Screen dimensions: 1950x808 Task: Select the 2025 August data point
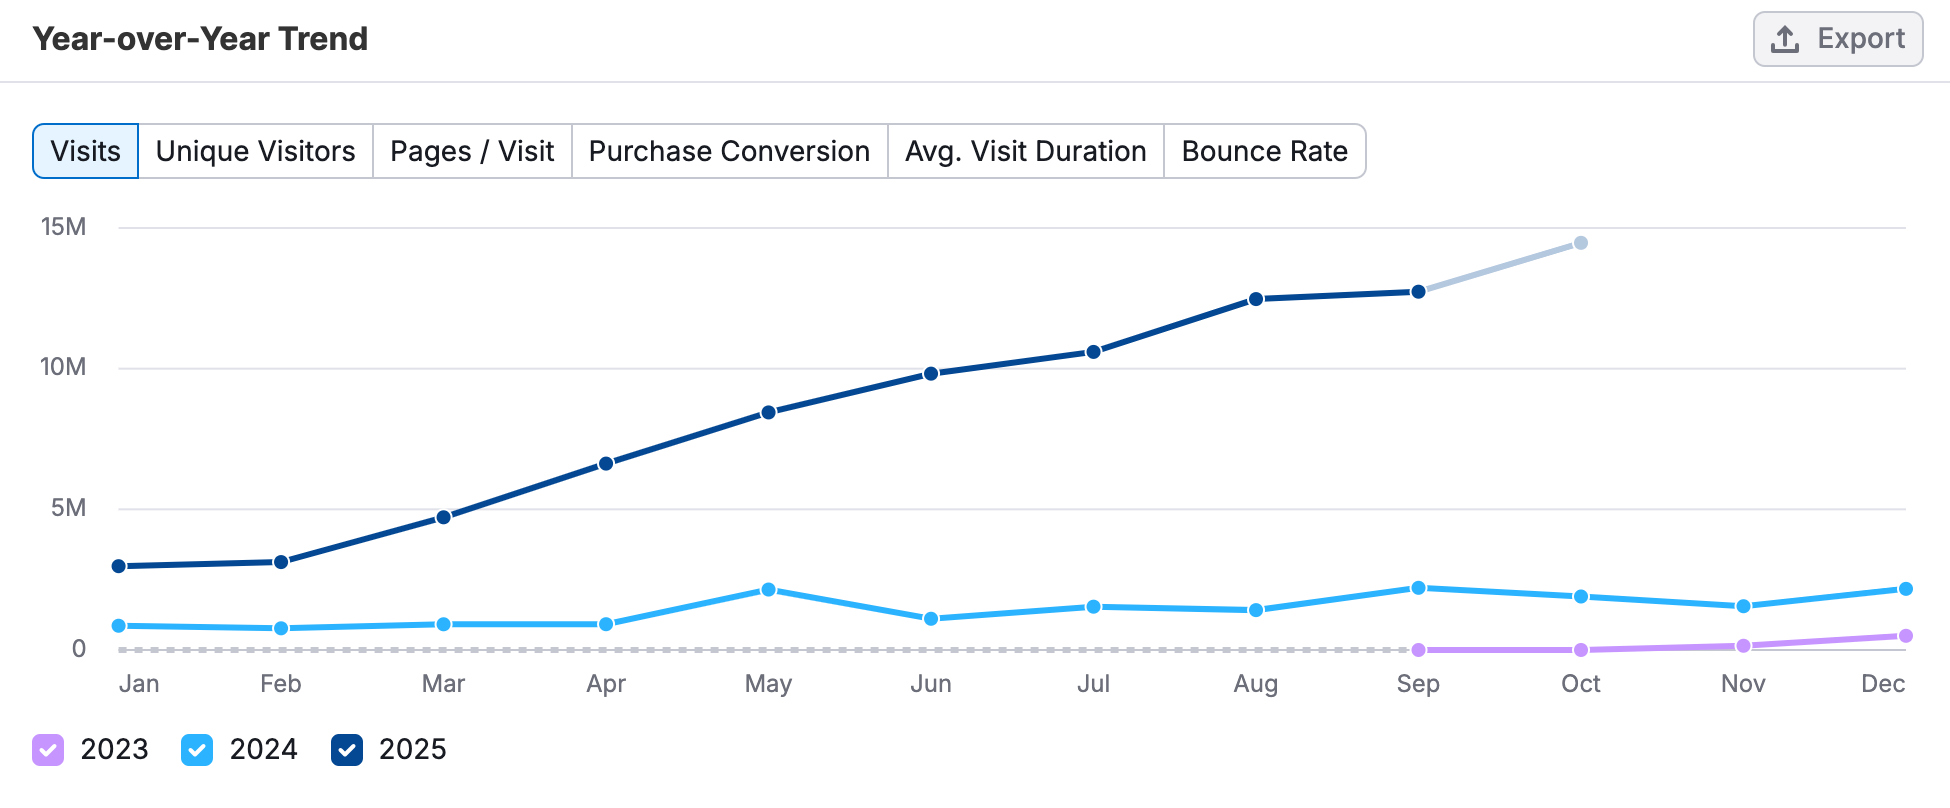(x=1256, y=299)
